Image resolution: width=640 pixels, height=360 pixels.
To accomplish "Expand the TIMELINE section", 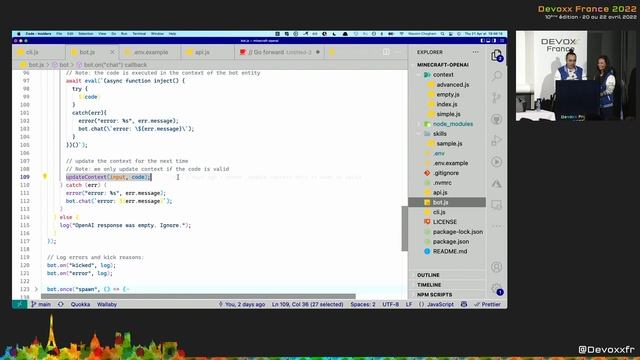I will pos(429,285).
